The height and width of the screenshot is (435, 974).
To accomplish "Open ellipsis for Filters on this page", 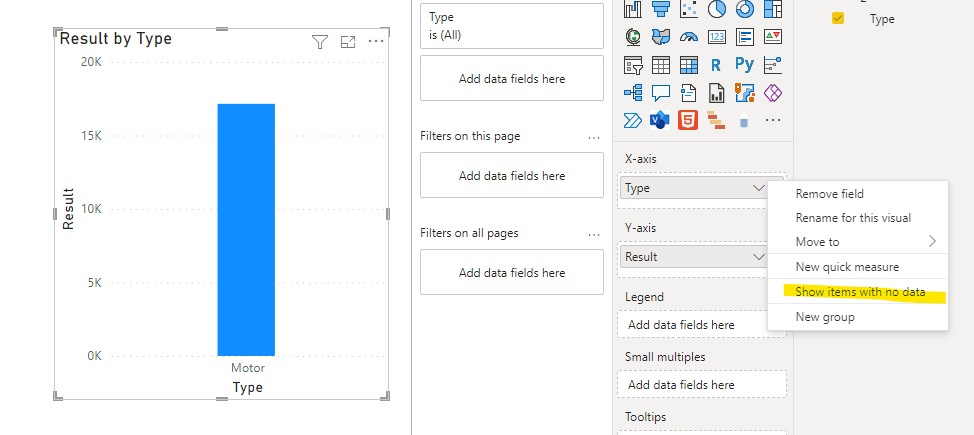I will click(x=594, y=137).
